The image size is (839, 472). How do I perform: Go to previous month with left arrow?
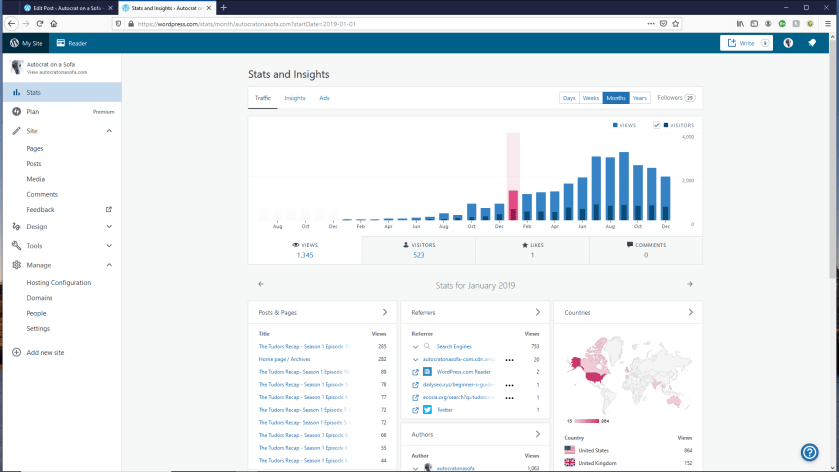(261, 284)
